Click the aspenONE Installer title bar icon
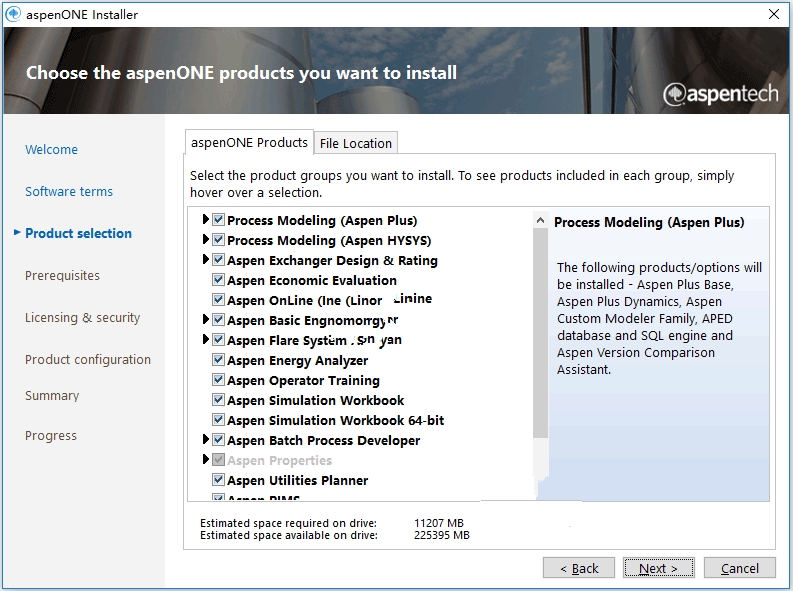 point(13,14)
